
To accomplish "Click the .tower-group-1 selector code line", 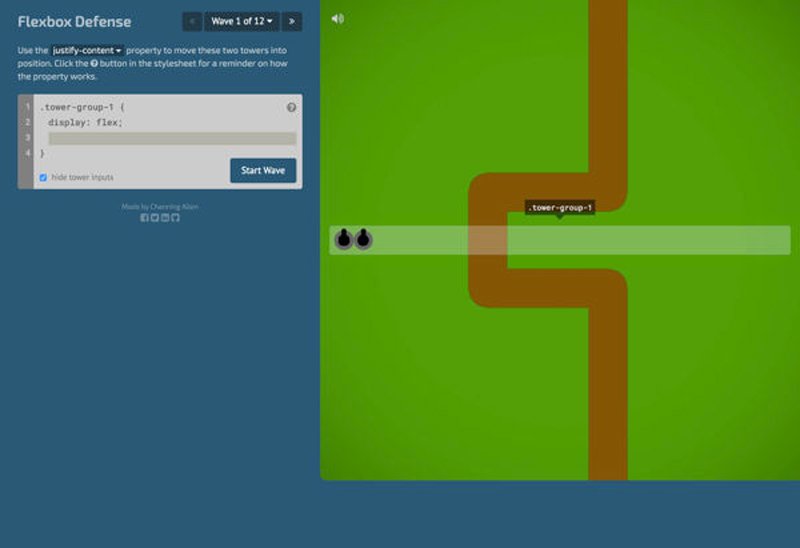I will click(82, 107).
